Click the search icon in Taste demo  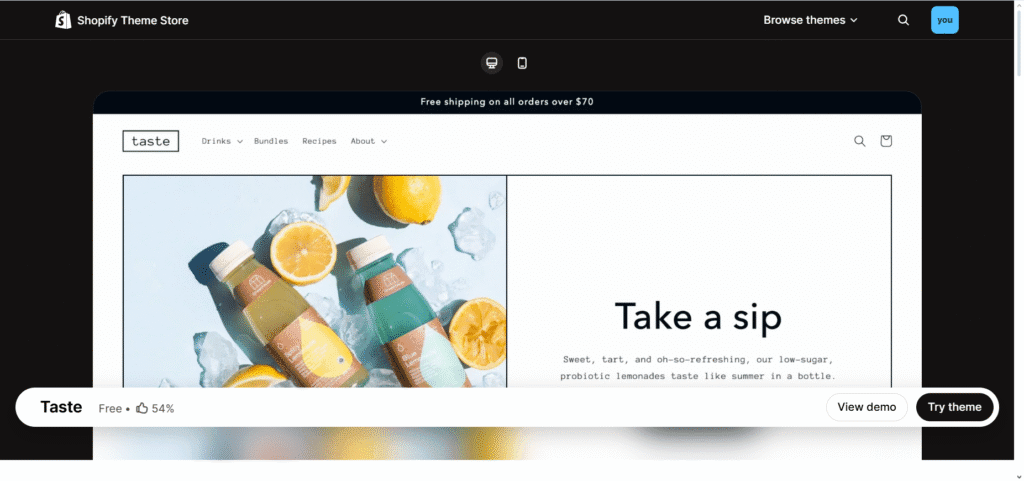pos(859,141)
